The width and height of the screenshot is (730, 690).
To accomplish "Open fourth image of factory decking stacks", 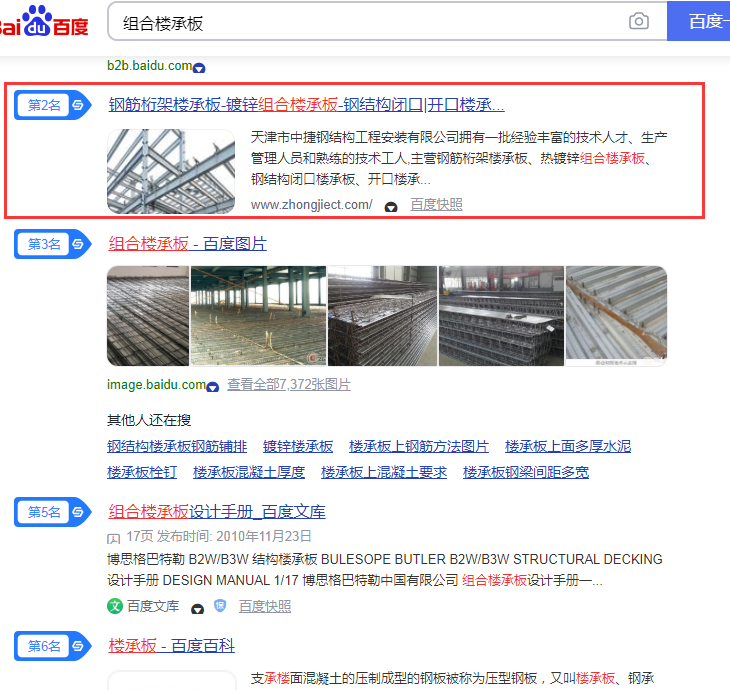I will pyautogui.click(x=501, y=316).
